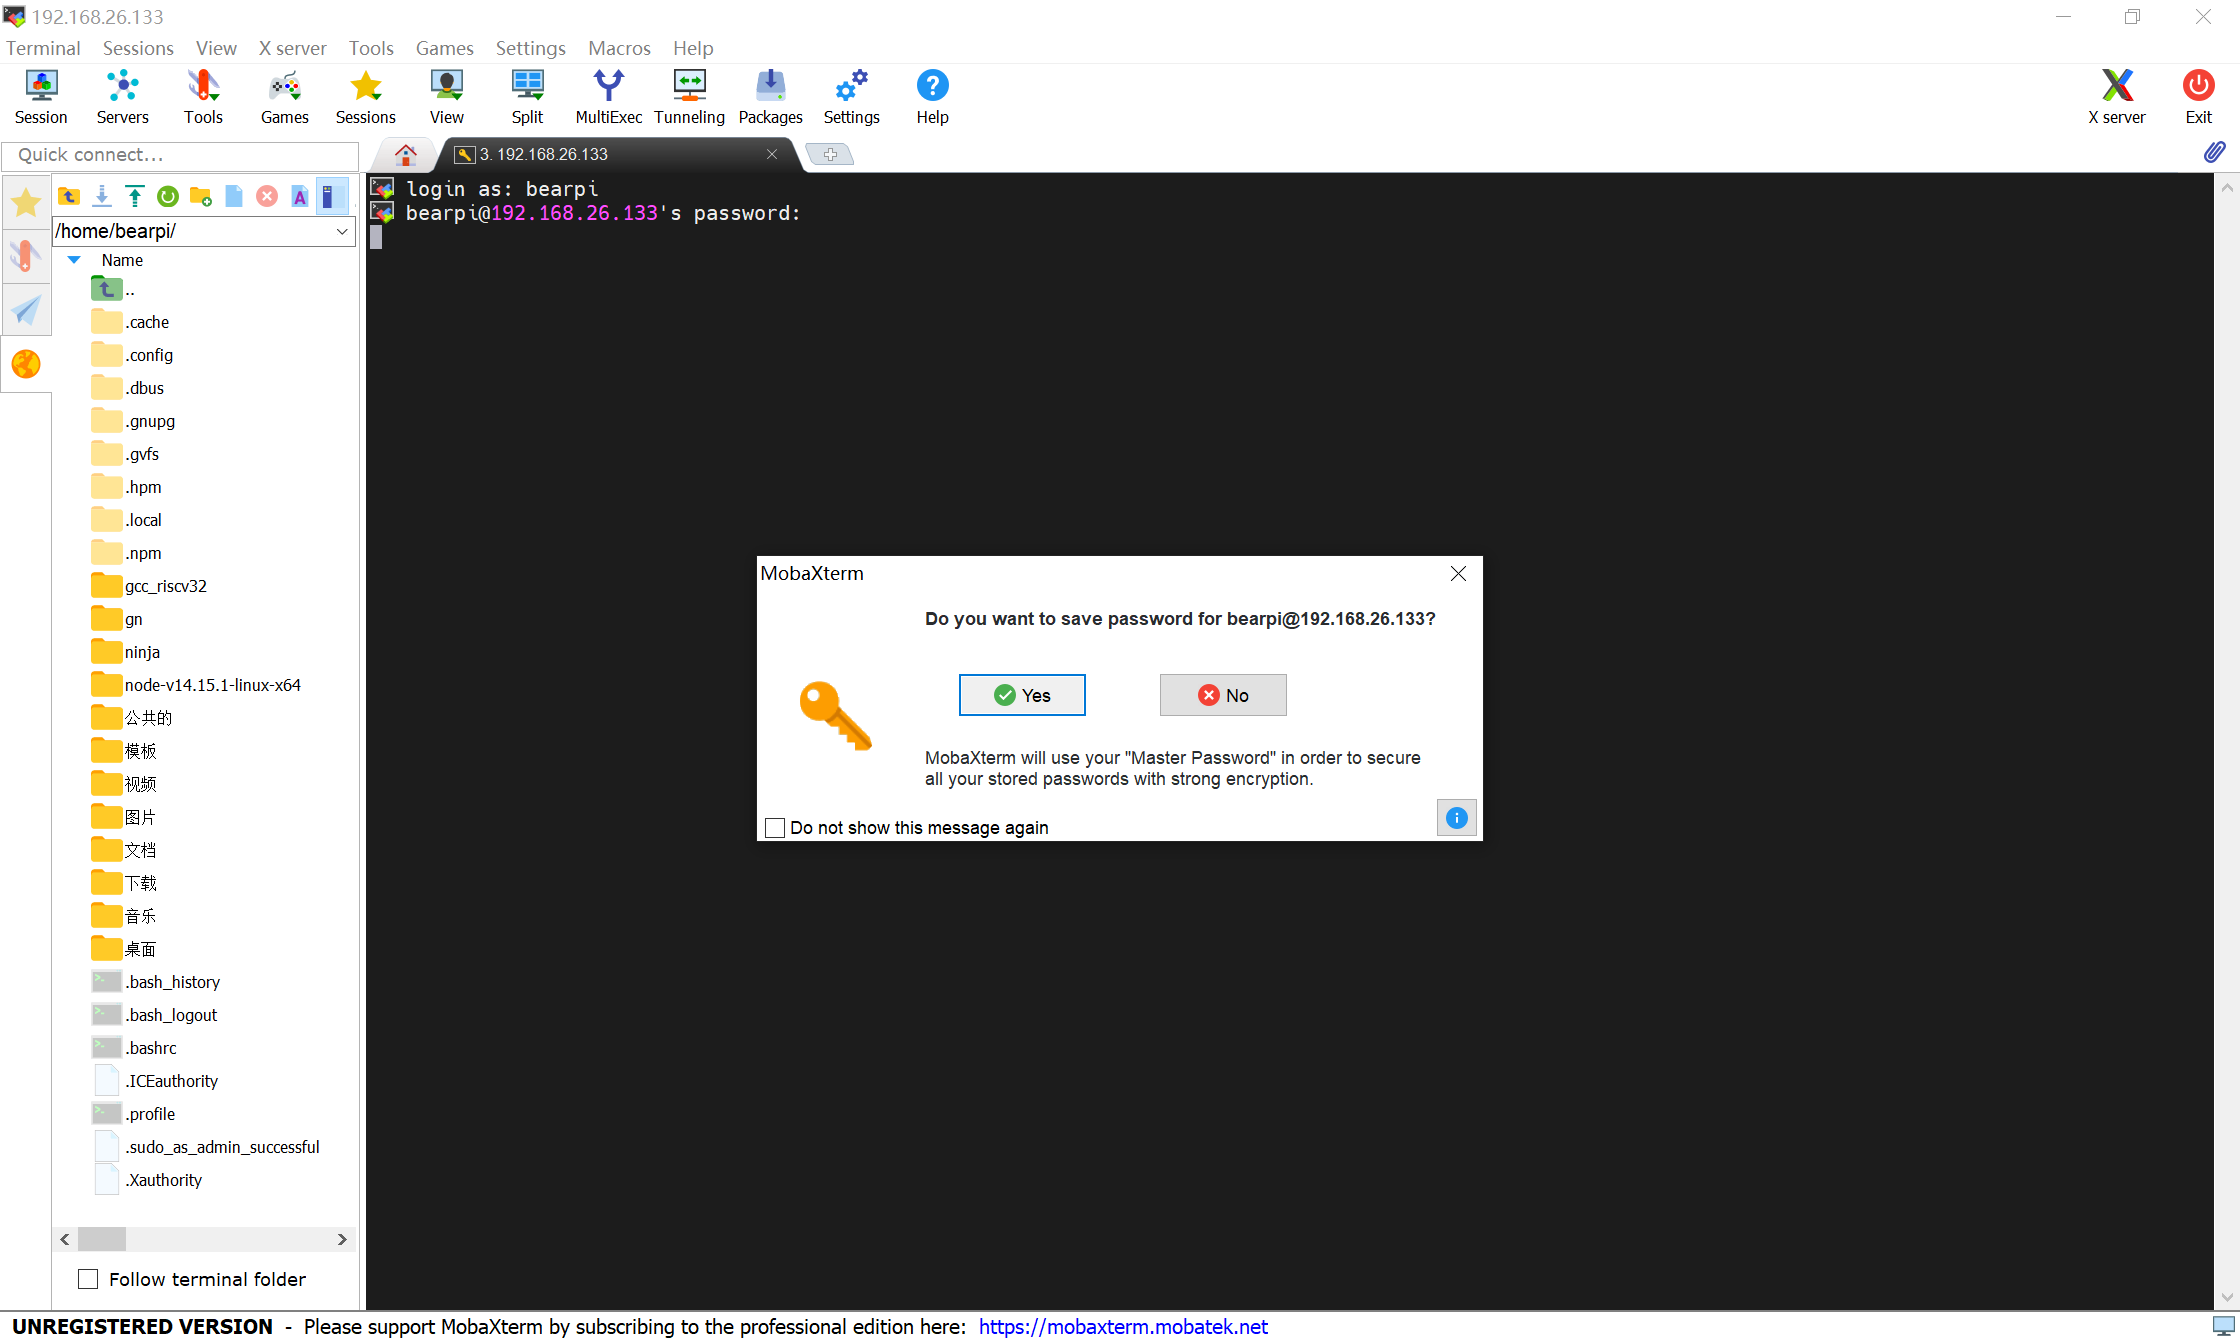Click the monitor icon in status bar
Screen dimensions: 2240x1340
[2224, 1326]
